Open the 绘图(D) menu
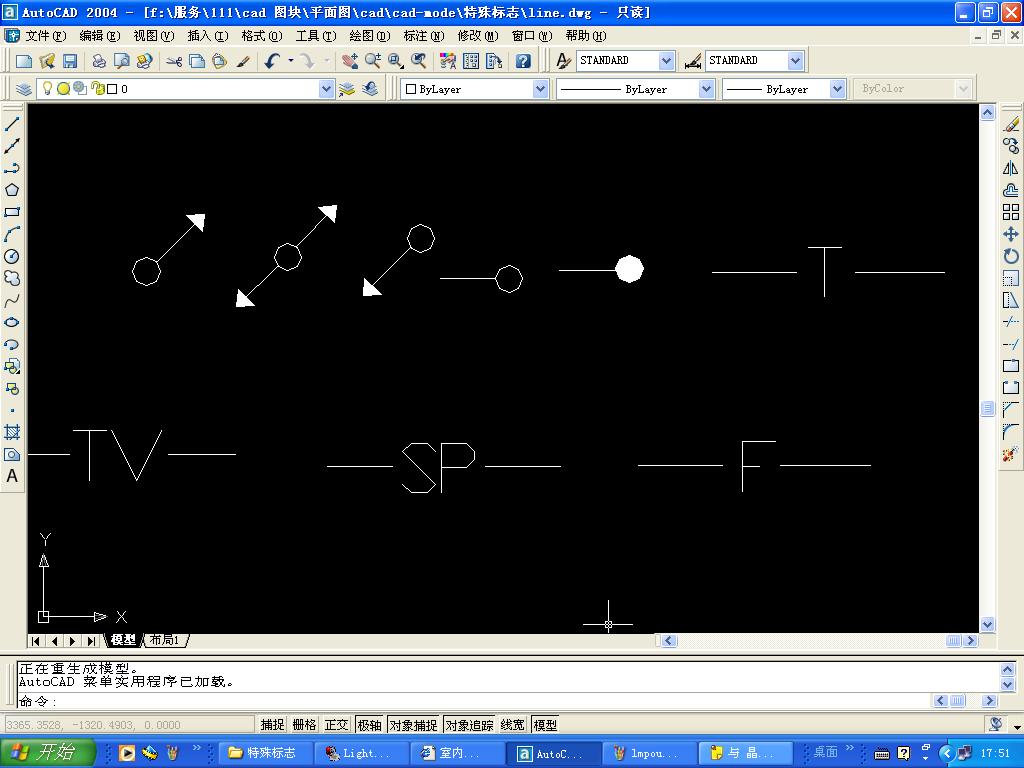1024x768 pixels. [x=370, y=36]
